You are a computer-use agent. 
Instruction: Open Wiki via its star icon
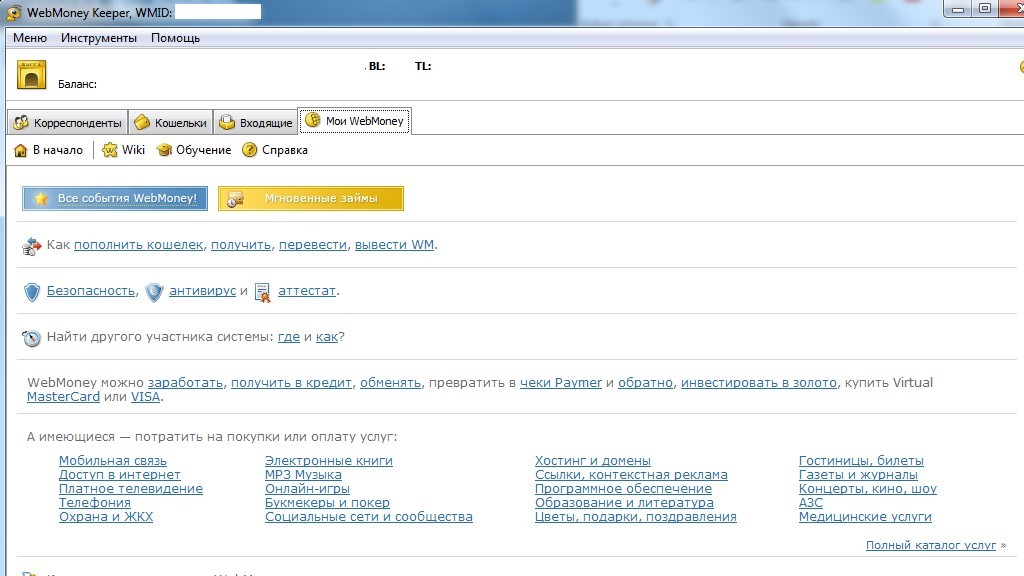pyautogui.click(x=110, y=150)
